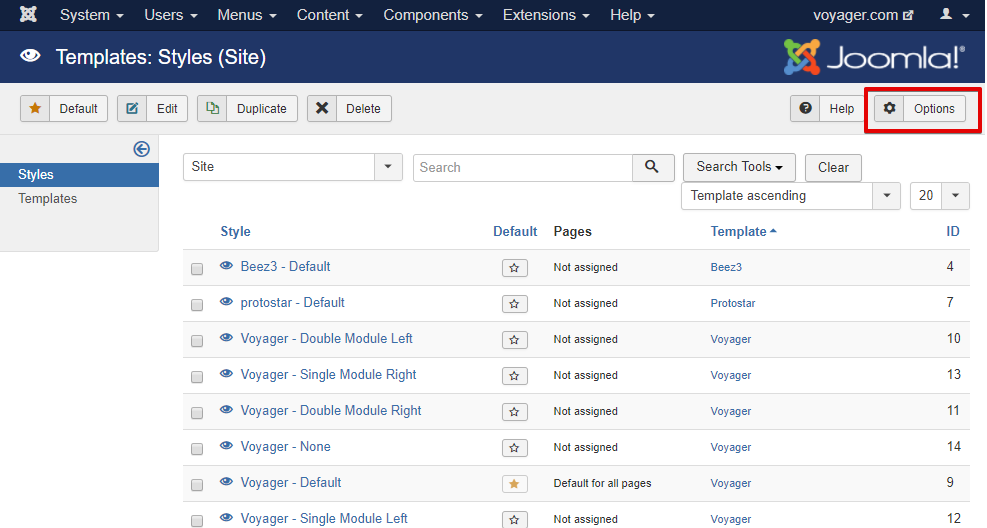Collapse sidebar with the arrow circle icon
987x528 pixels.
pos(142,149)
